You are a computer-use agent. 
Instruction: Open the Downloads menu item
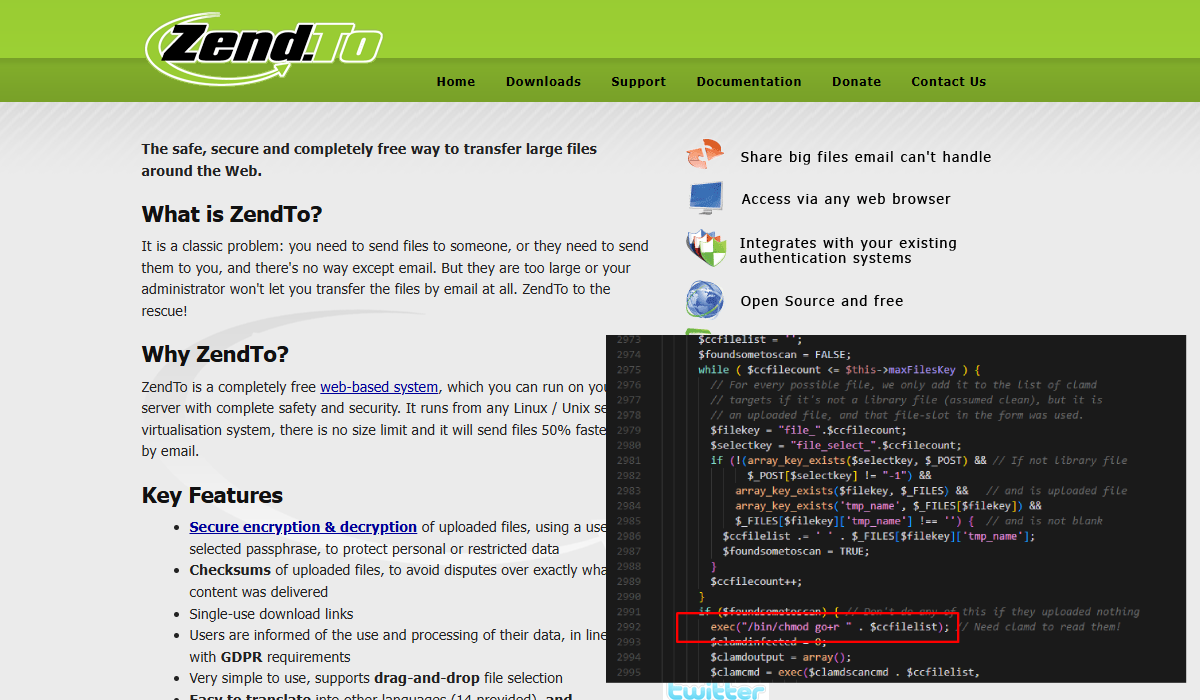[543, 82]
